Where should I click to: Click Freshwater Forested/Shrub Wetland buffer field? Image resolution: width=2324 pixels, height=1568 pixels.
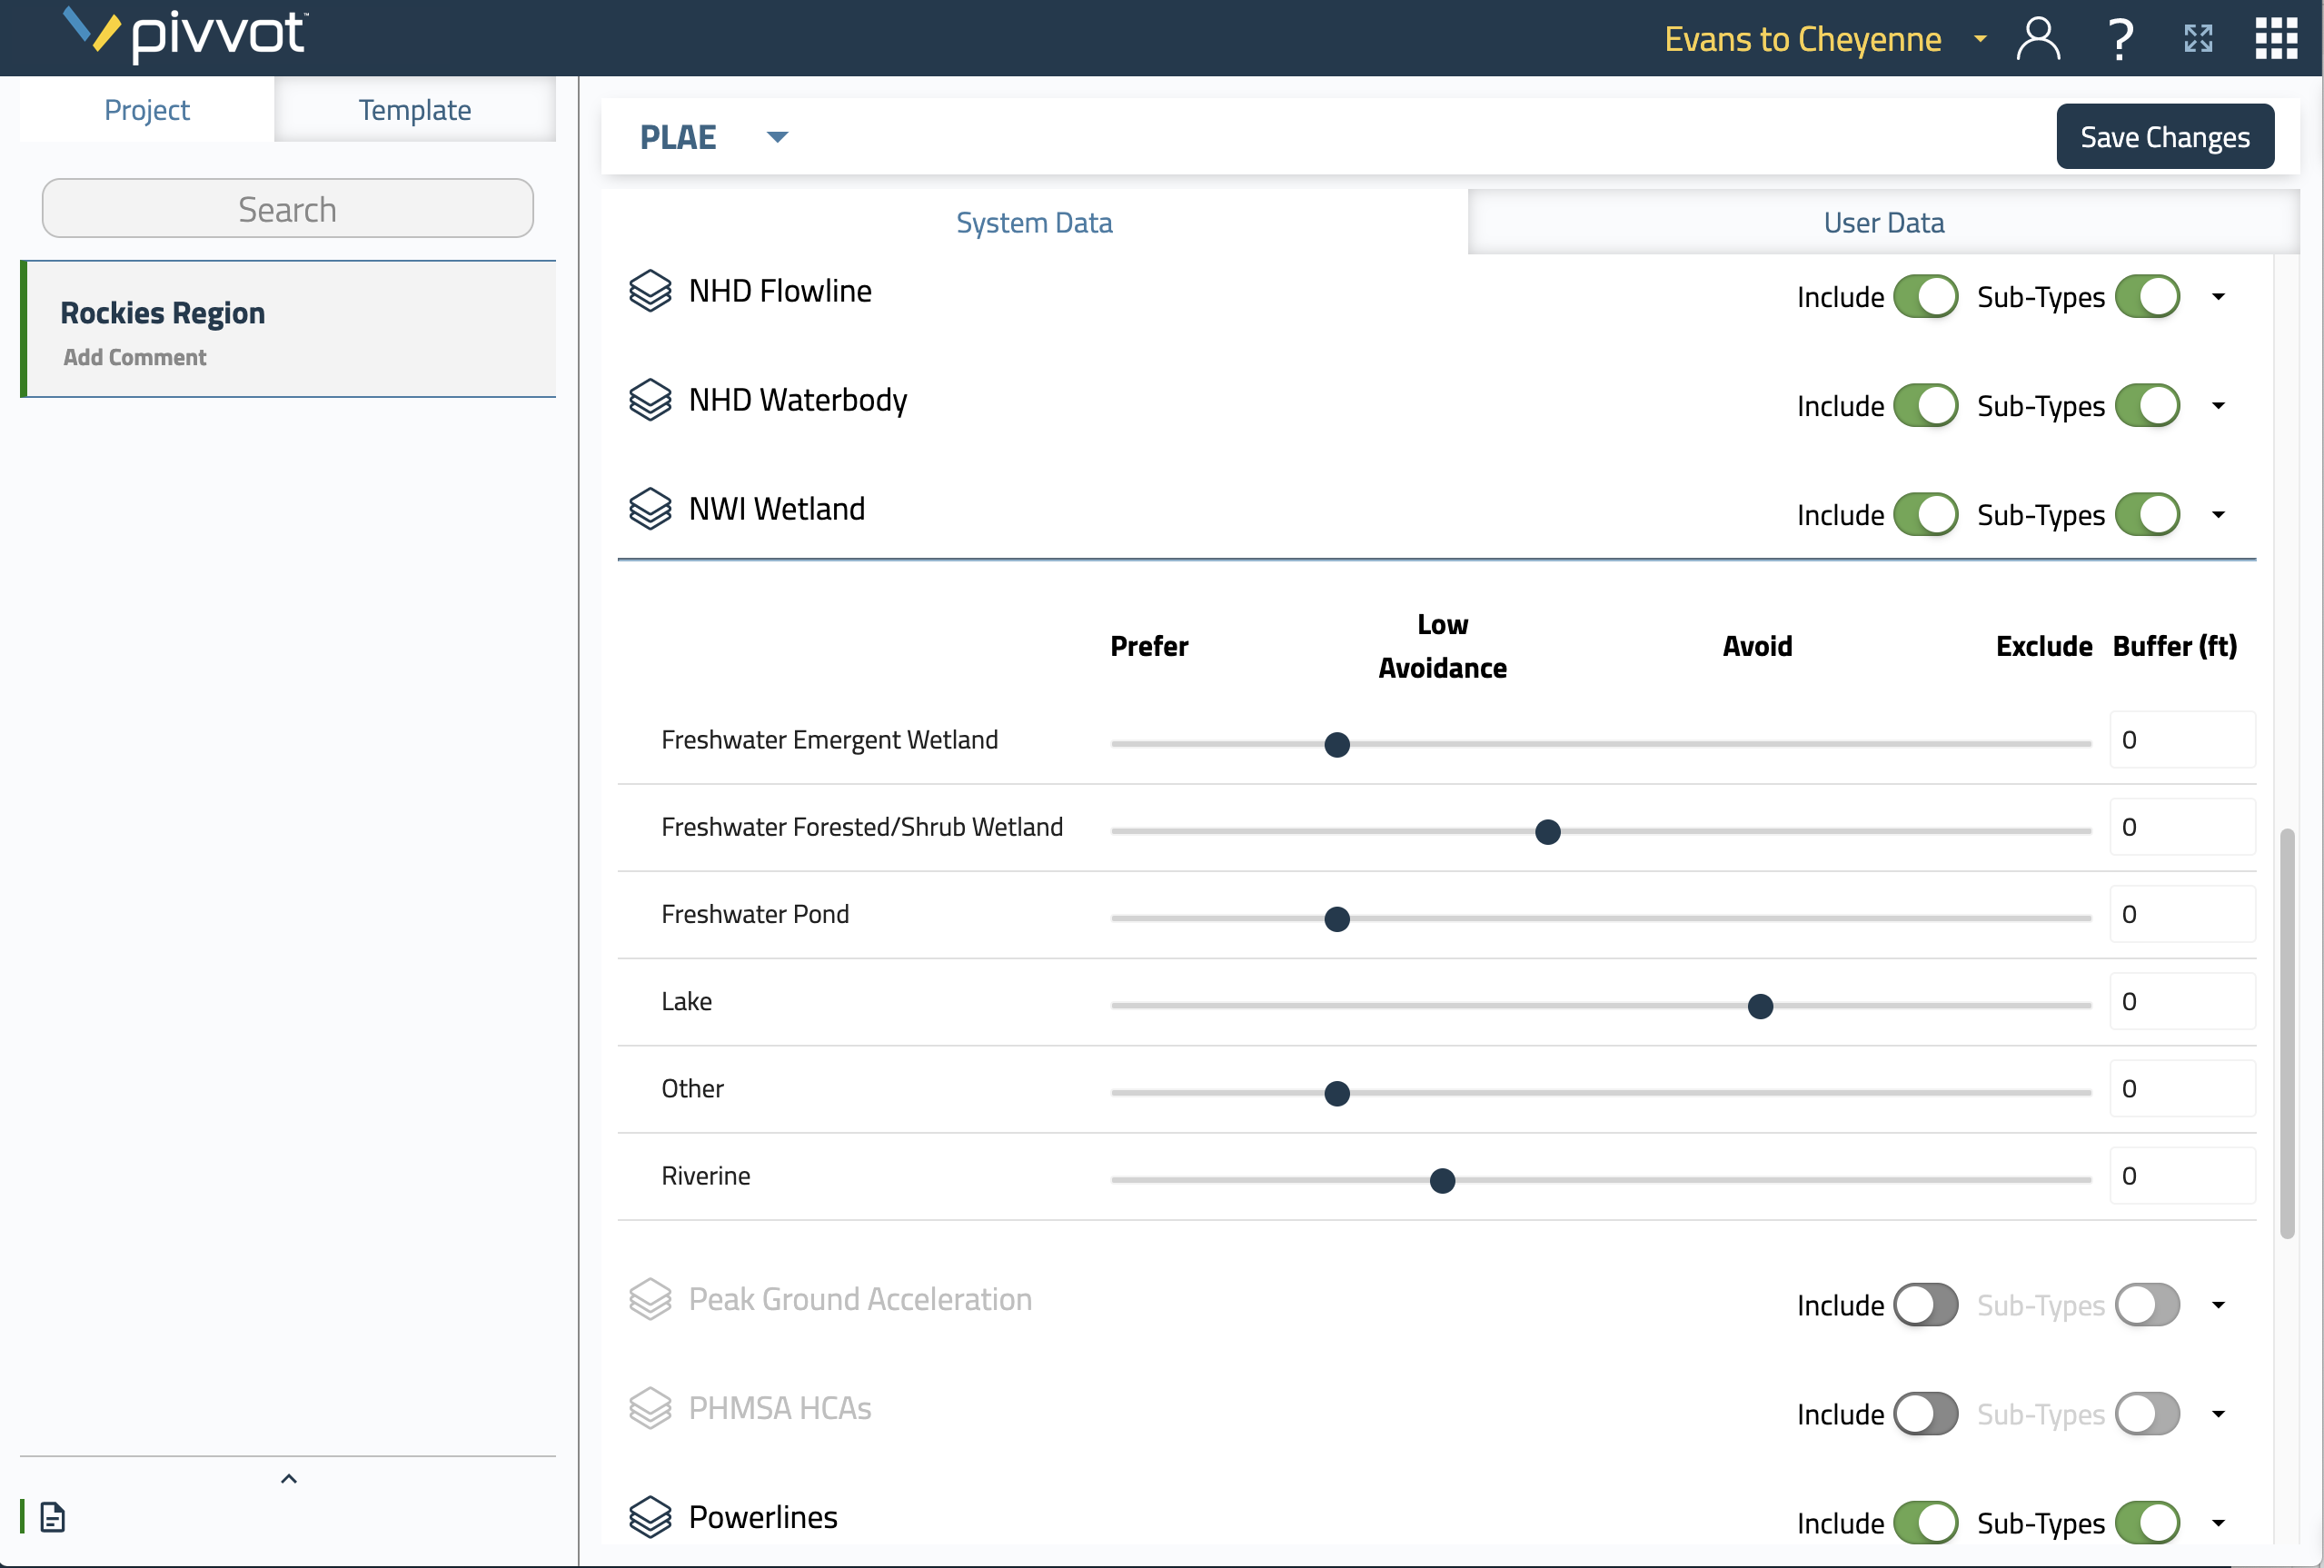(2182, 827)
